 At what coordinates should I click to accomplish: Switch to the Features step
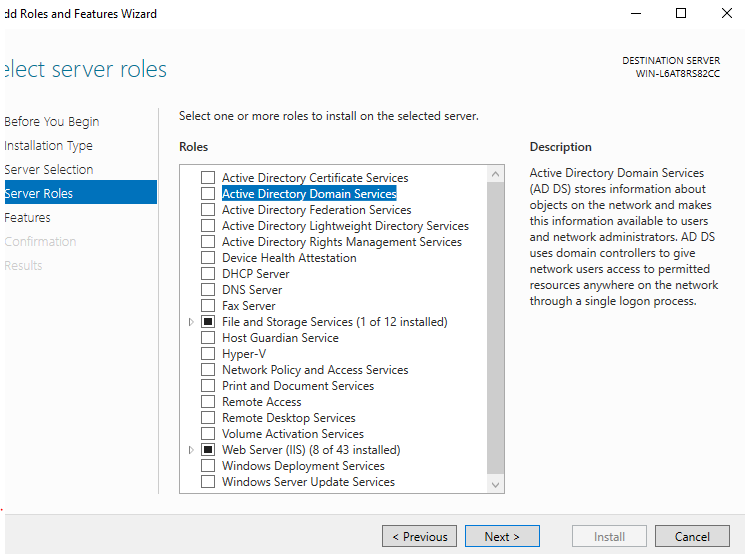[28, 218]
